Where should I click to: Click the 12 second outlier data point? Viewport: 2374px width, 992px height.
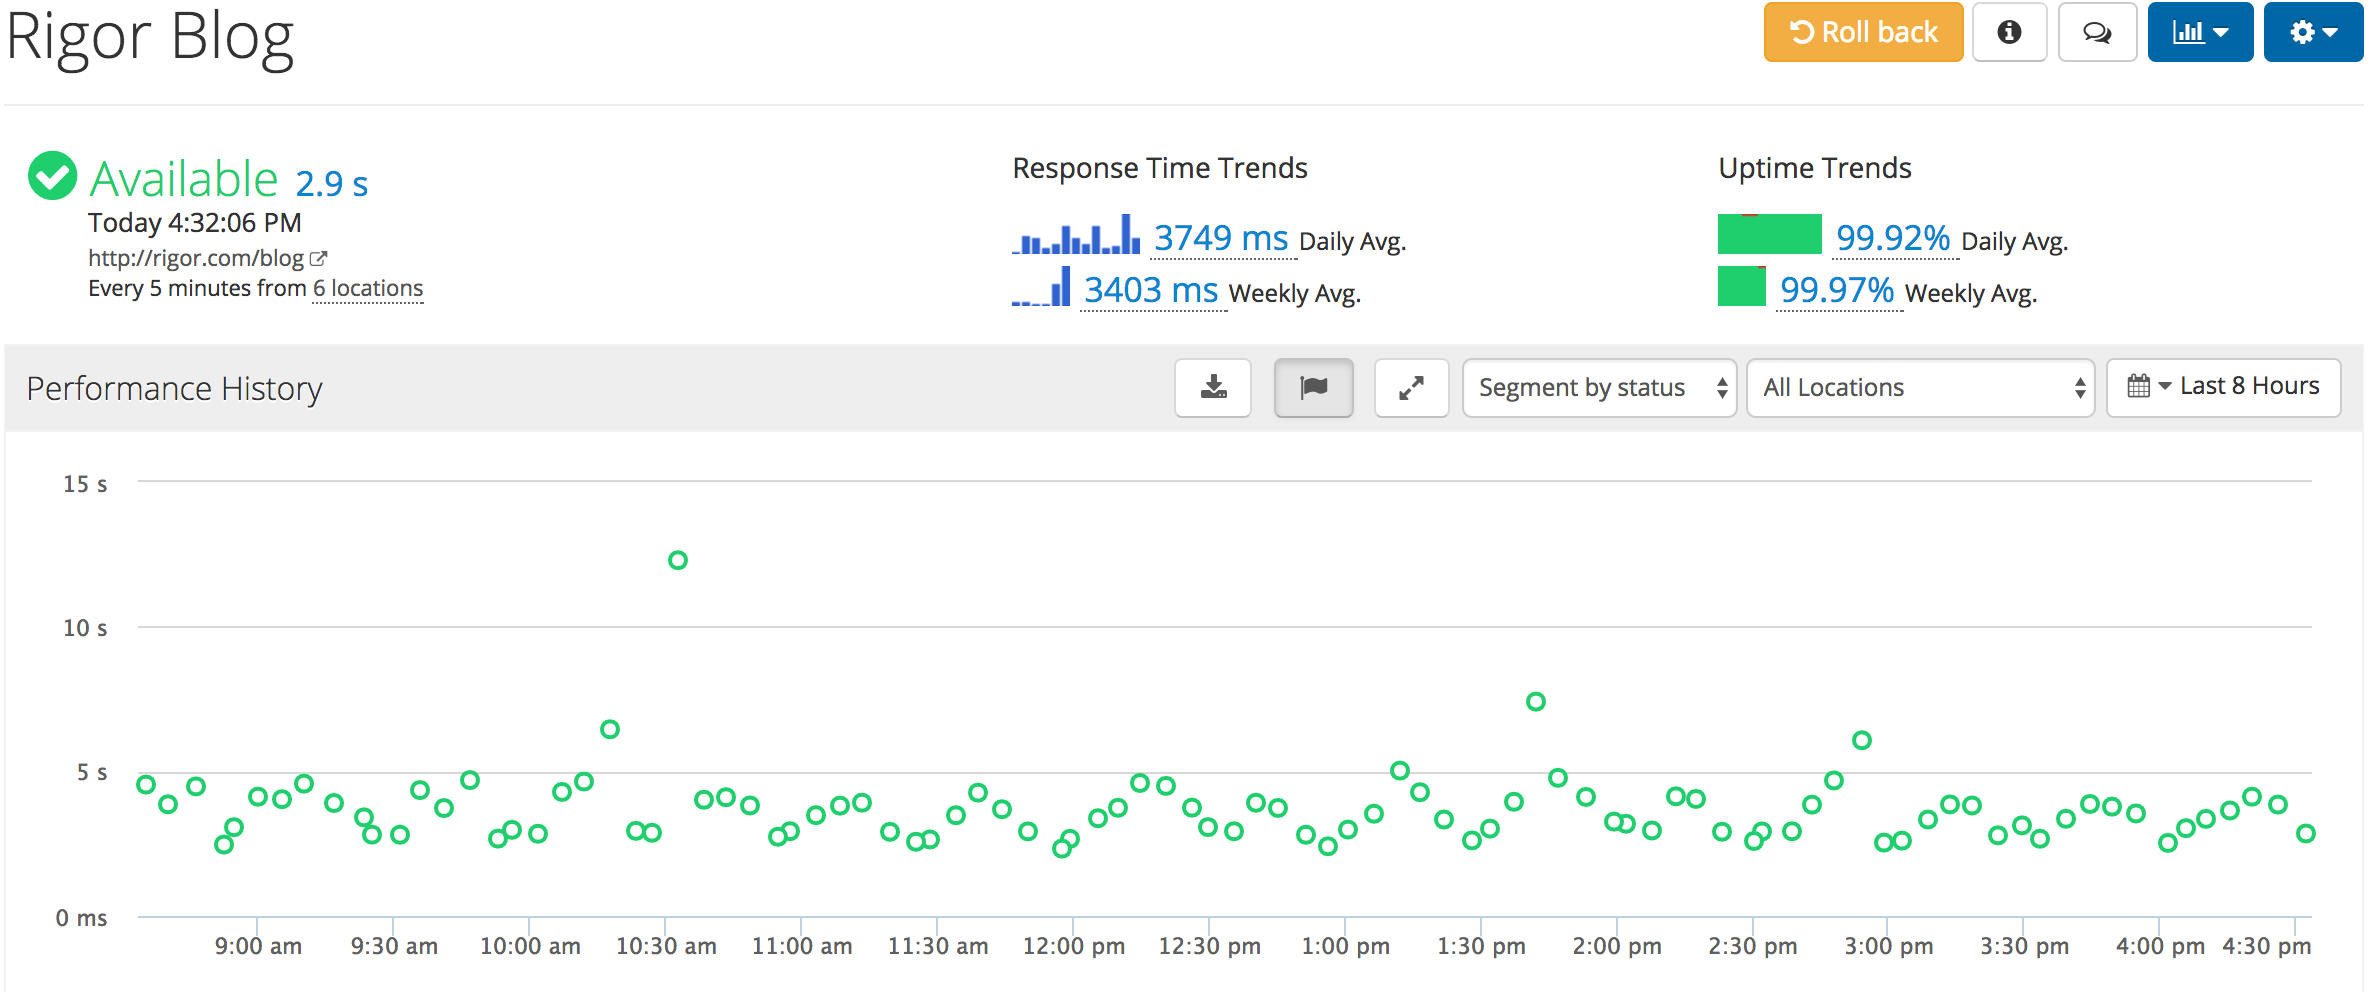tap(678, 560)
